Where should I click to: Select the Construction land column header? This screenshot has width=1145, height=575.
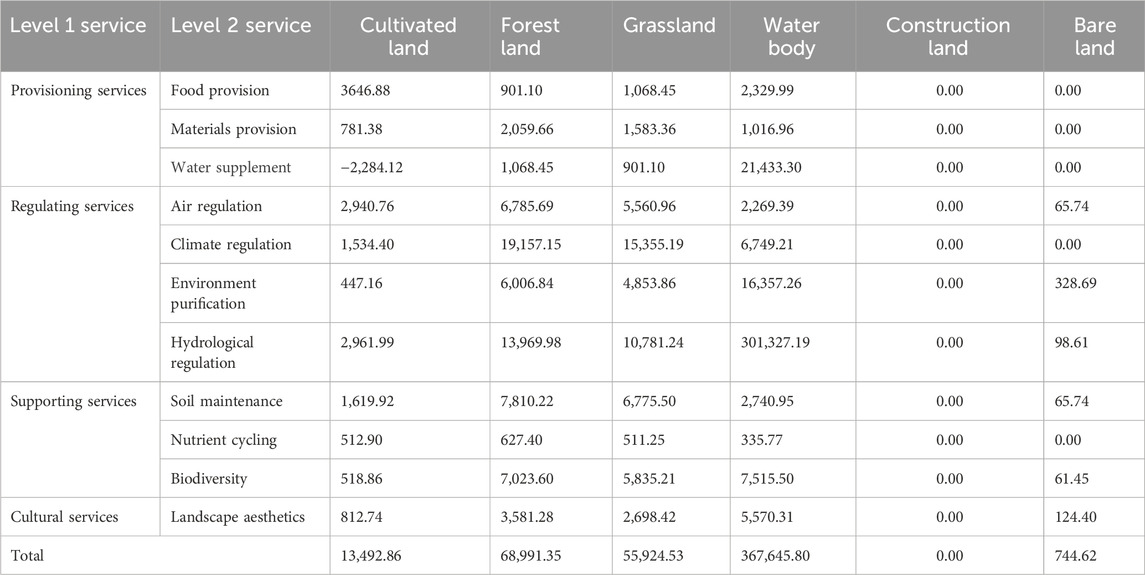(x=948, y=37)
